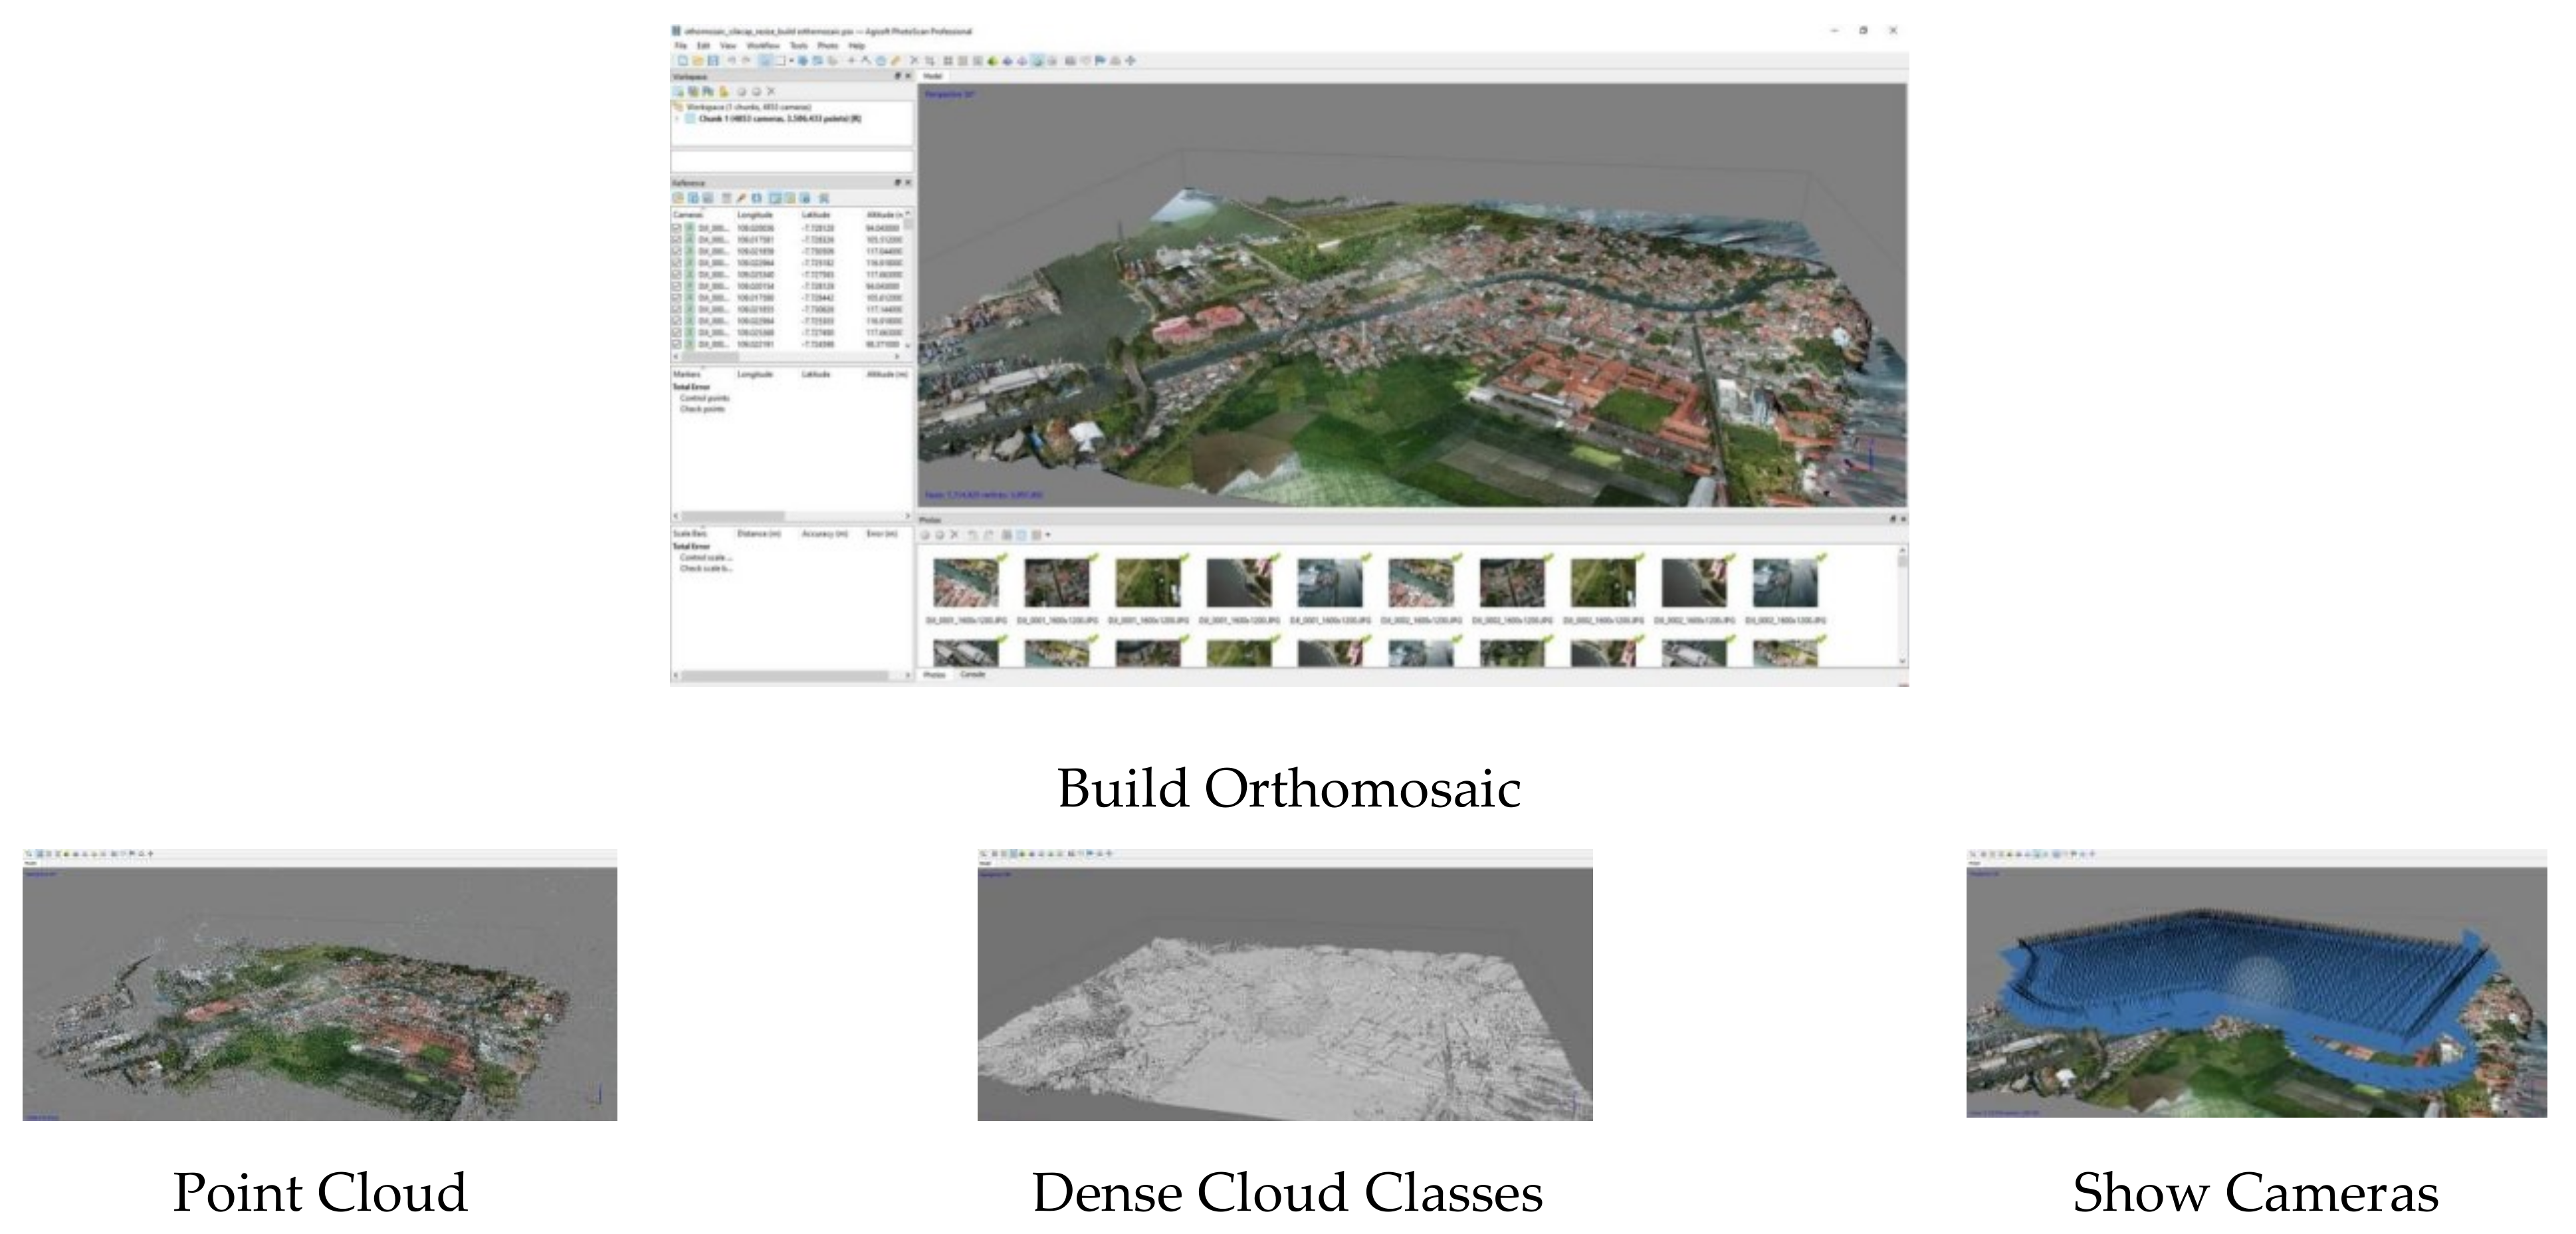Viewport: 2576px width, 1234px height.
Task: Switch to the Console tab
Action: [x=972, y=675]
